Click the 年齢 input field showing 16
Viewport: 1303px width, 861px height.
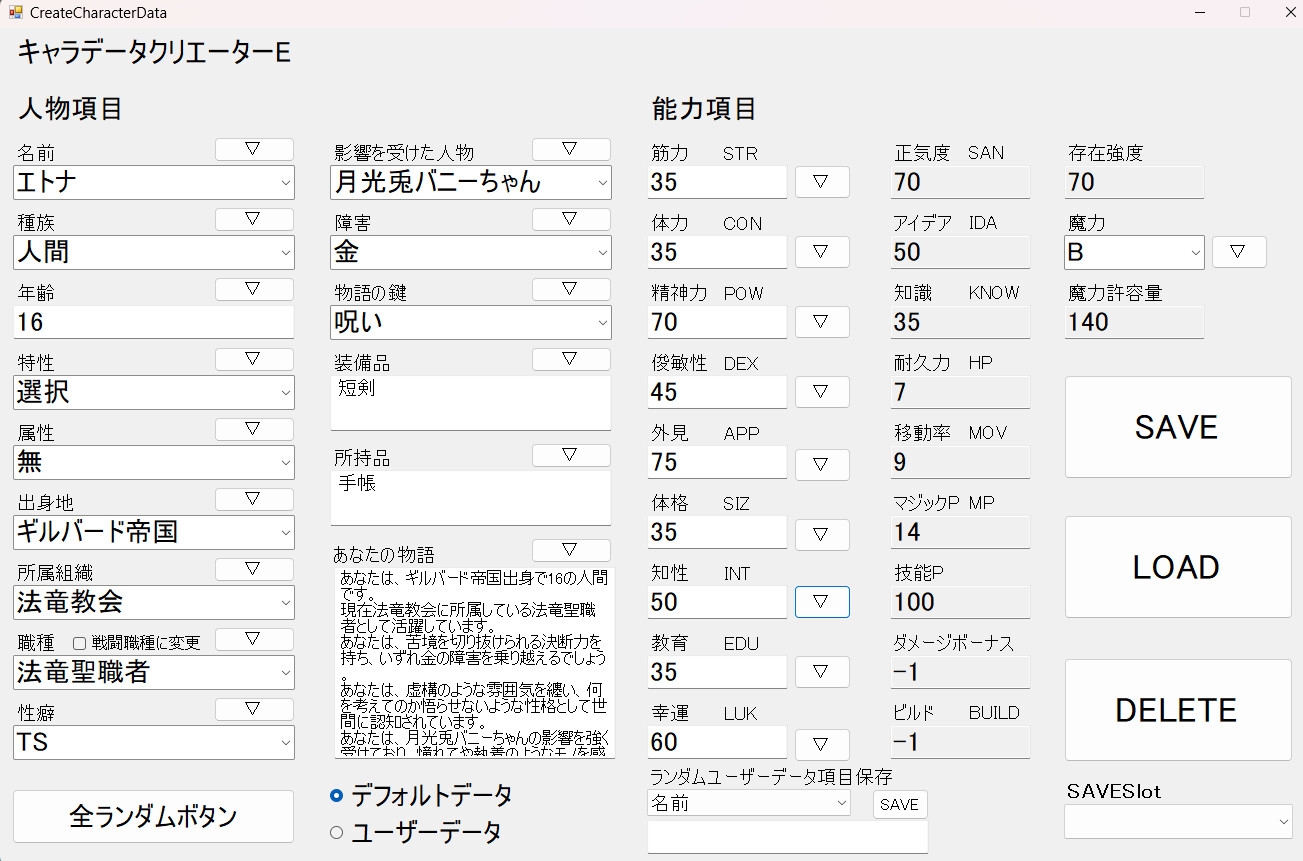click(154, 322)
